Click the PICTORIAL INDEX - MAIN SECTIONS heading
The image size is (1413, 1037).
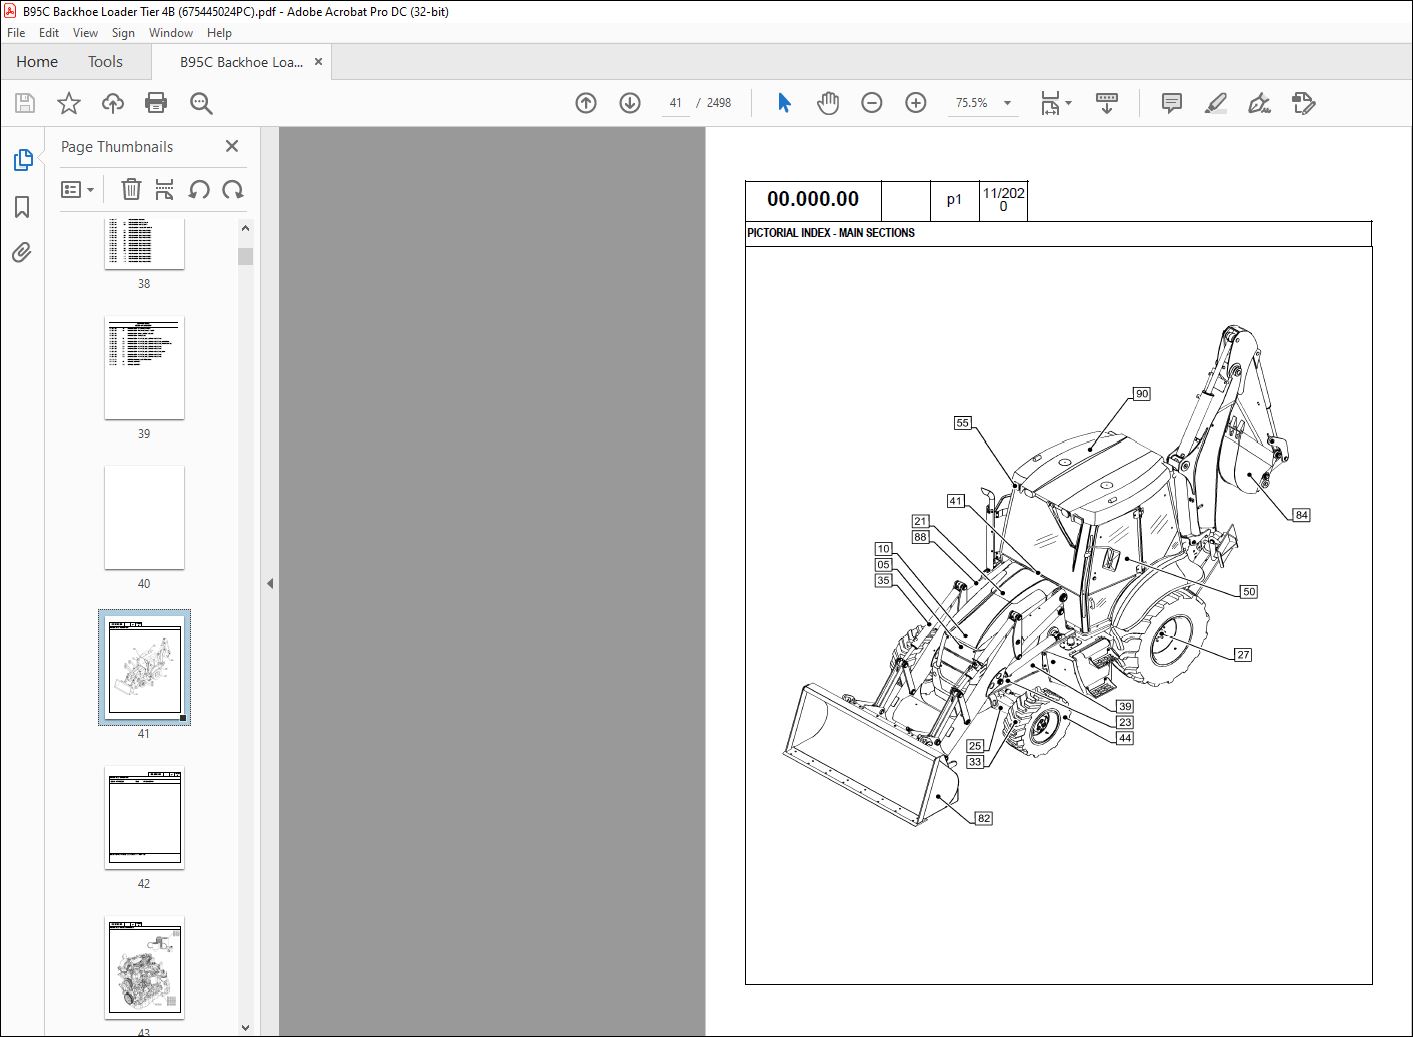(831, 233)
